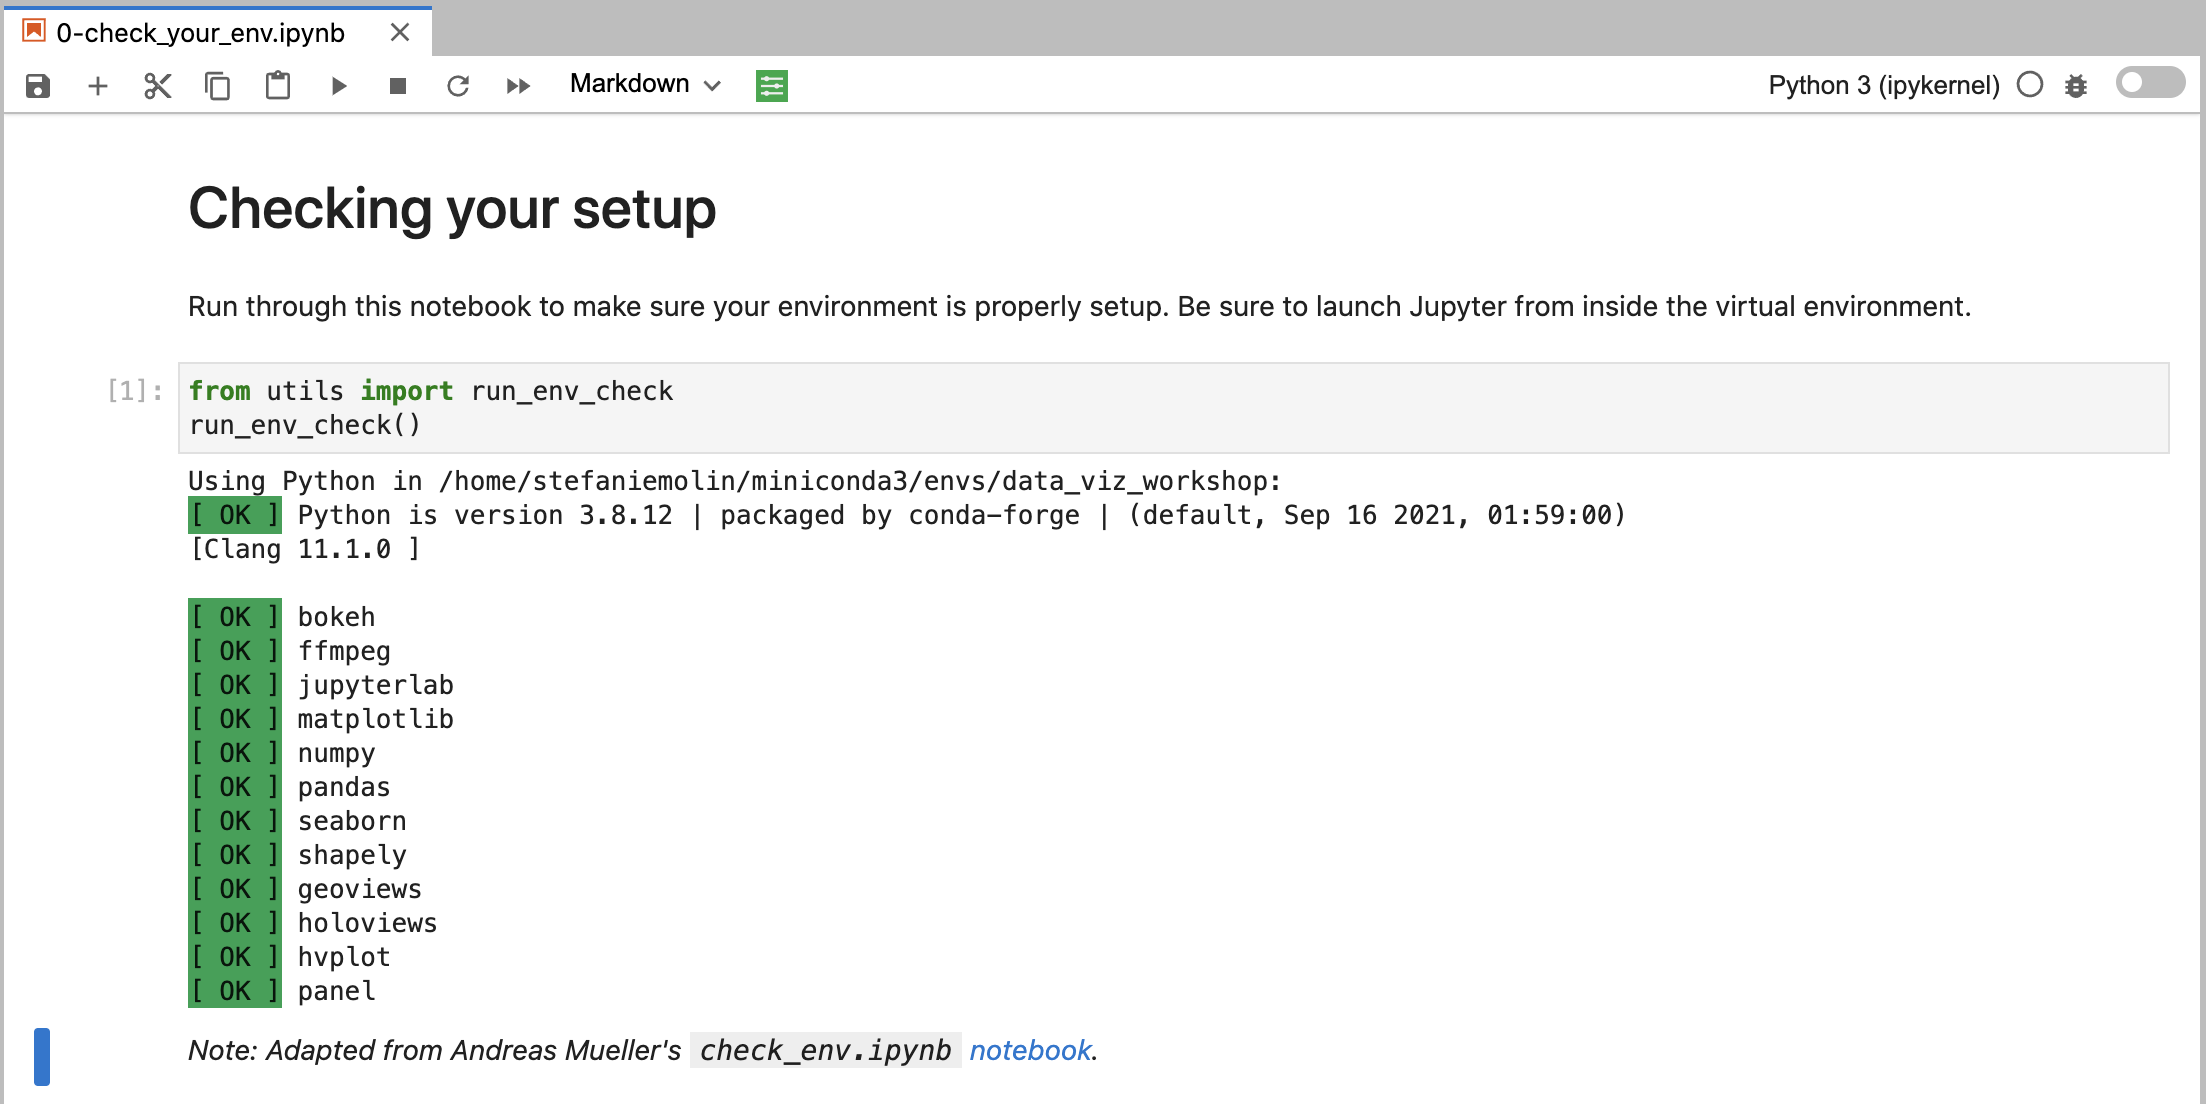Enable the debugger via the bug icon
Viewport: 2206px width, 1104px height.
(x=2076, y=86)
